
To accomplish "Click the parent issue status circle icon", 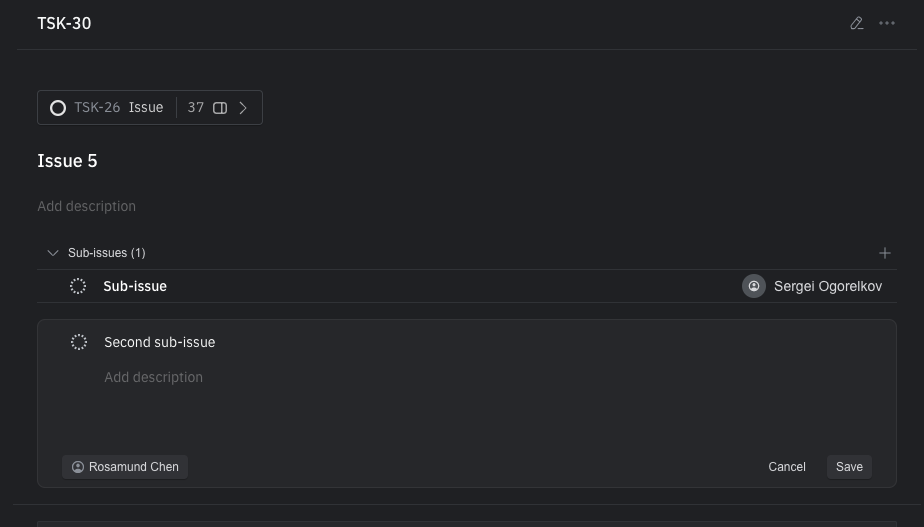I will [58, 108].
